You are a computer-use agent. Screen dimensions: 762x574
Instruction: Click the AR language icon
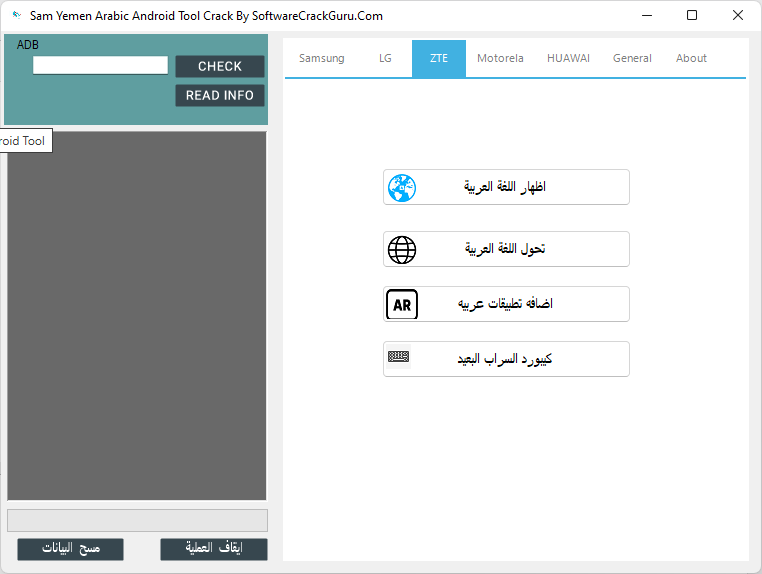402,305
